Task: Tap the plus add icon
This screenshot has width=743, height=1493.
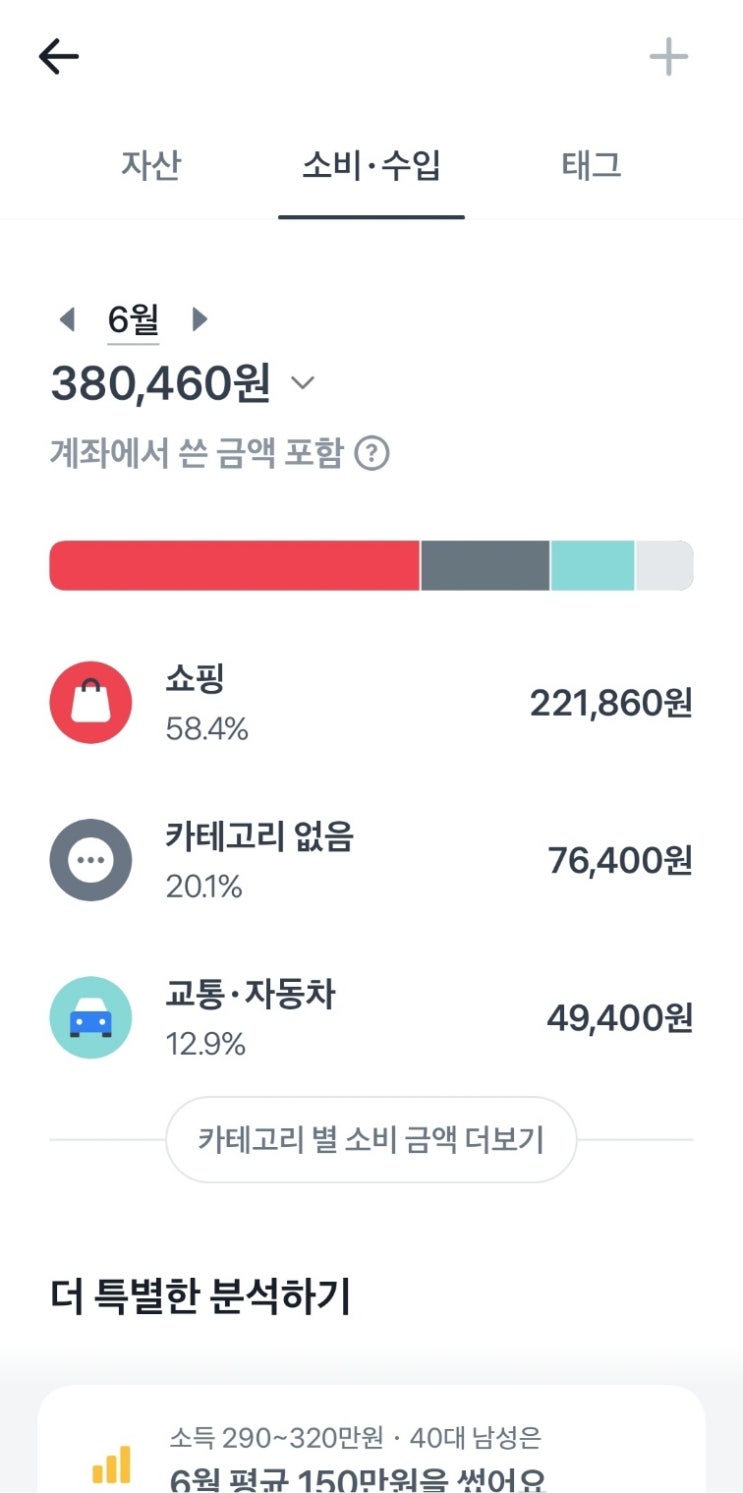Action: click(668, 57)
